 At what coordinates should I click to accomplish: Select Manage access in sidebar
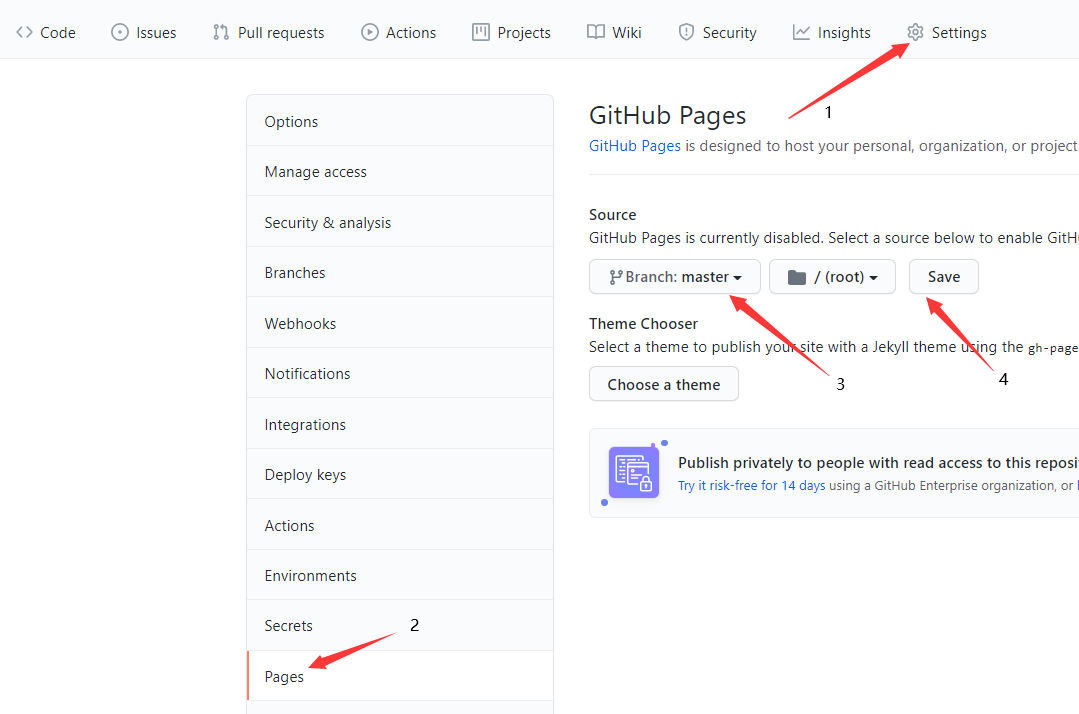pos(400,171)
